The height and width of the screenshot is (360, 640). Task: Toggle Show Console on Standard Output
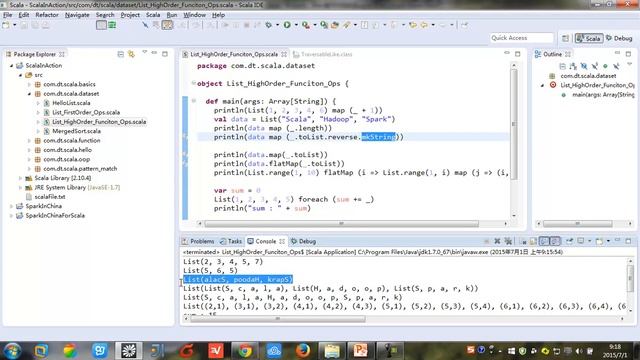point(544,241)
